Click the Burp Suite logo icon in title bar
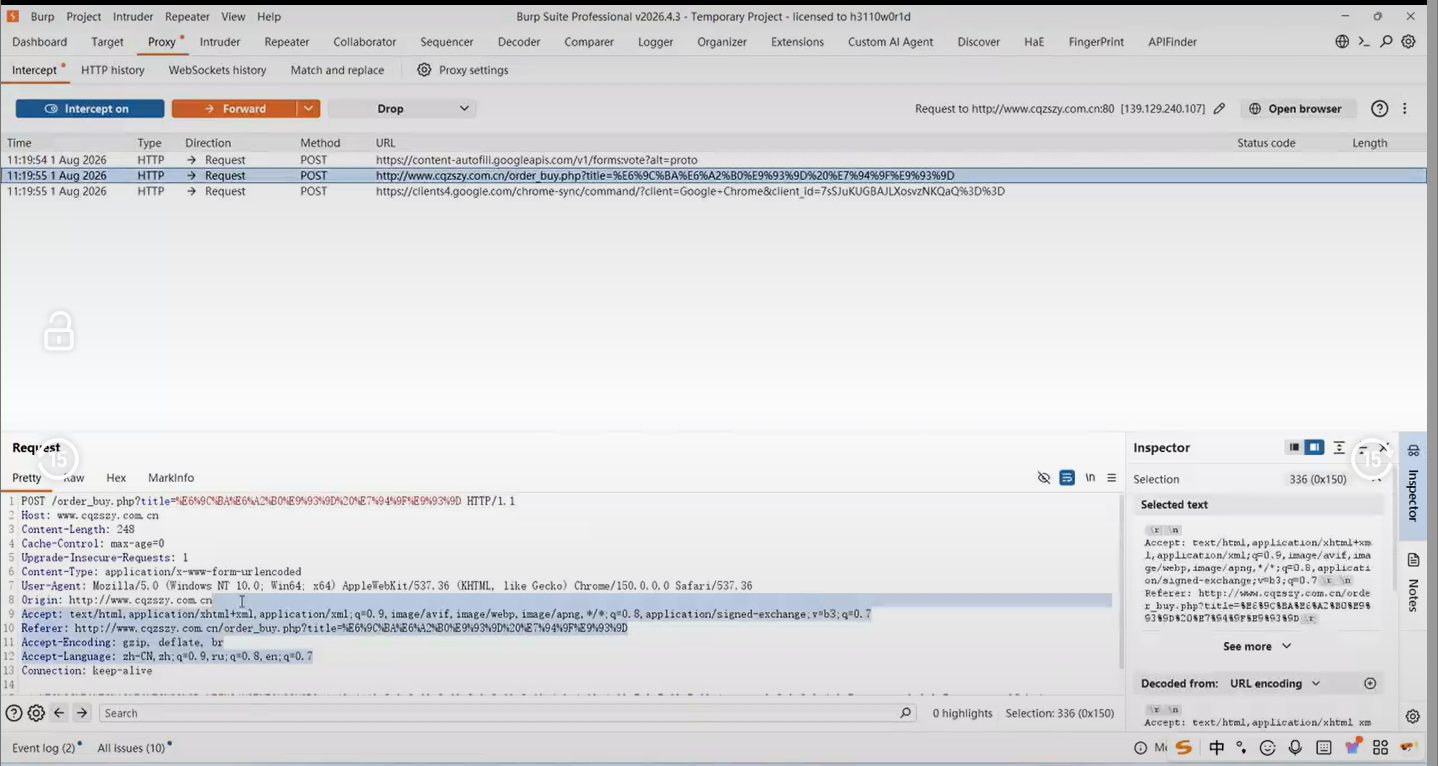Viewport: 1438px width, 766px height. click(13, 16)
